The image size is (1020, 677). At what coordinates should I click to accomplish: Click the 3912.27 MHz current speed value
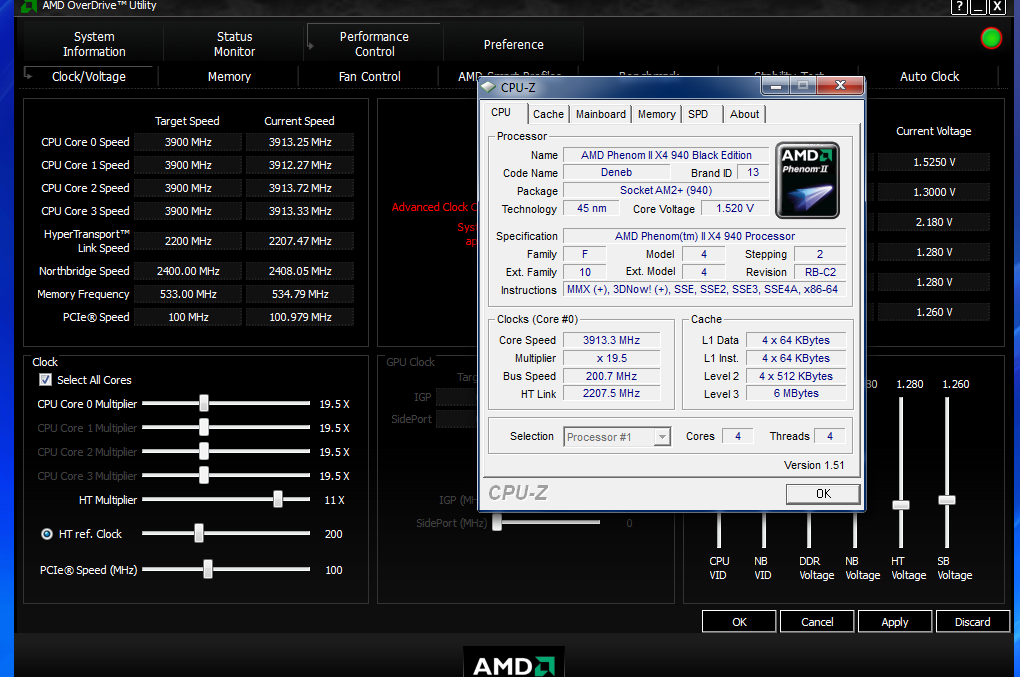pyautogui.click(x=300, y=165)
